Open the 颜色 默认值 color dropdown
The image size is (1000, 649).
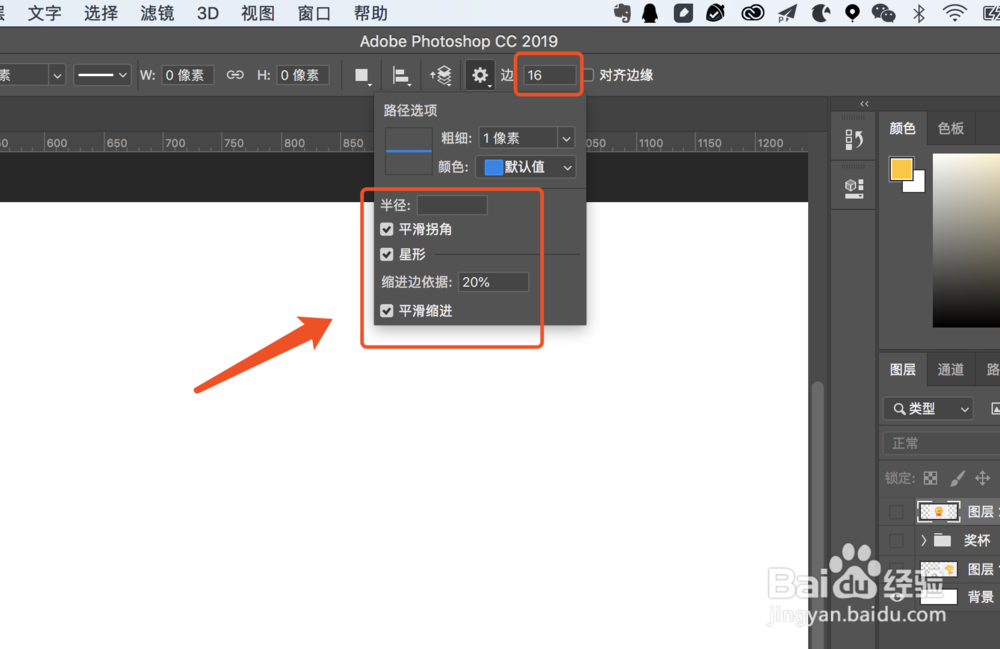(527, 167)
